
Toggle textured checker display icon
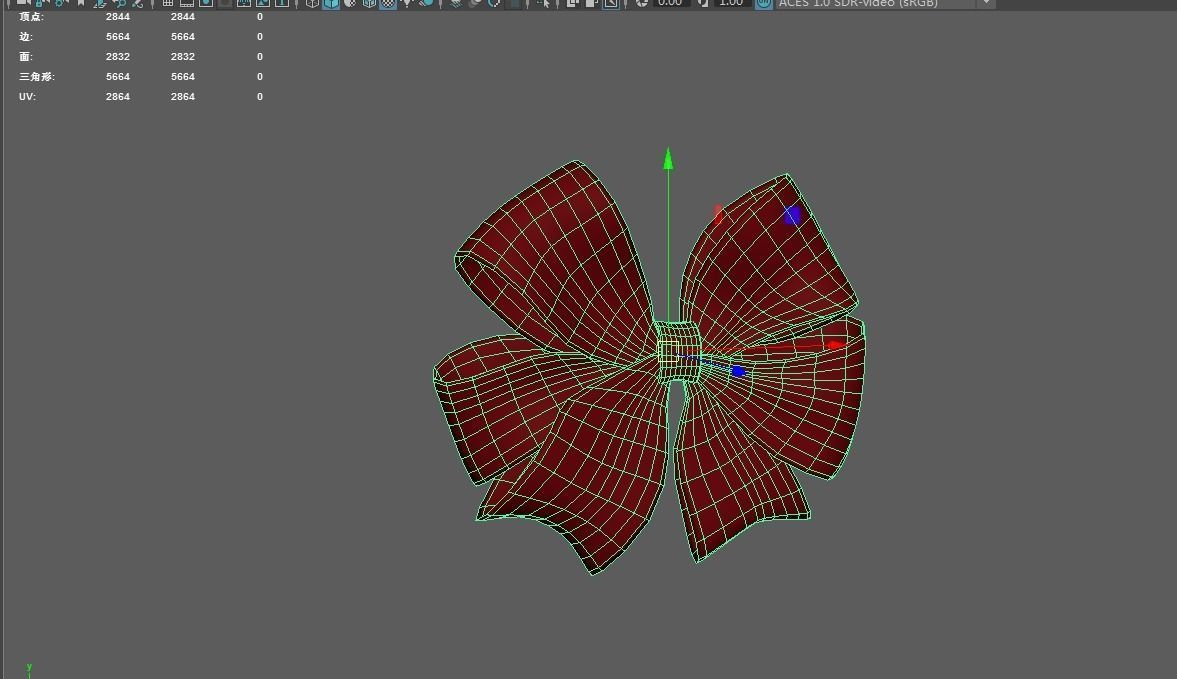pos(387,3)
